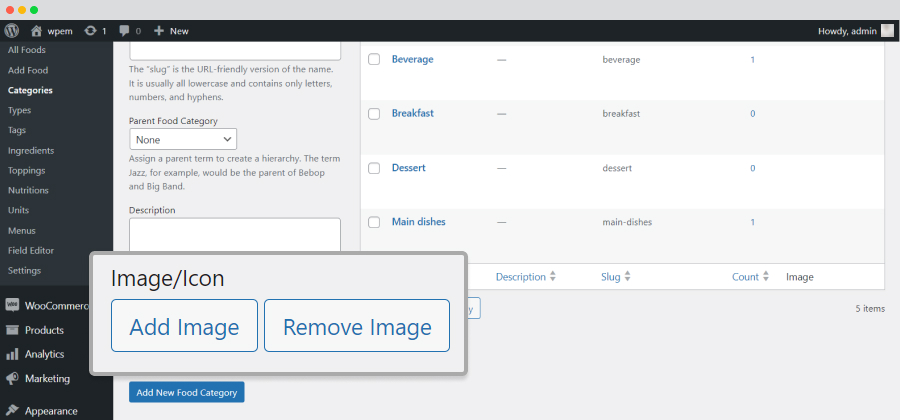Open Dessert count link of 0
Image resolution: width=900 pixels, height=420 pixels.
tap(752, 168)
